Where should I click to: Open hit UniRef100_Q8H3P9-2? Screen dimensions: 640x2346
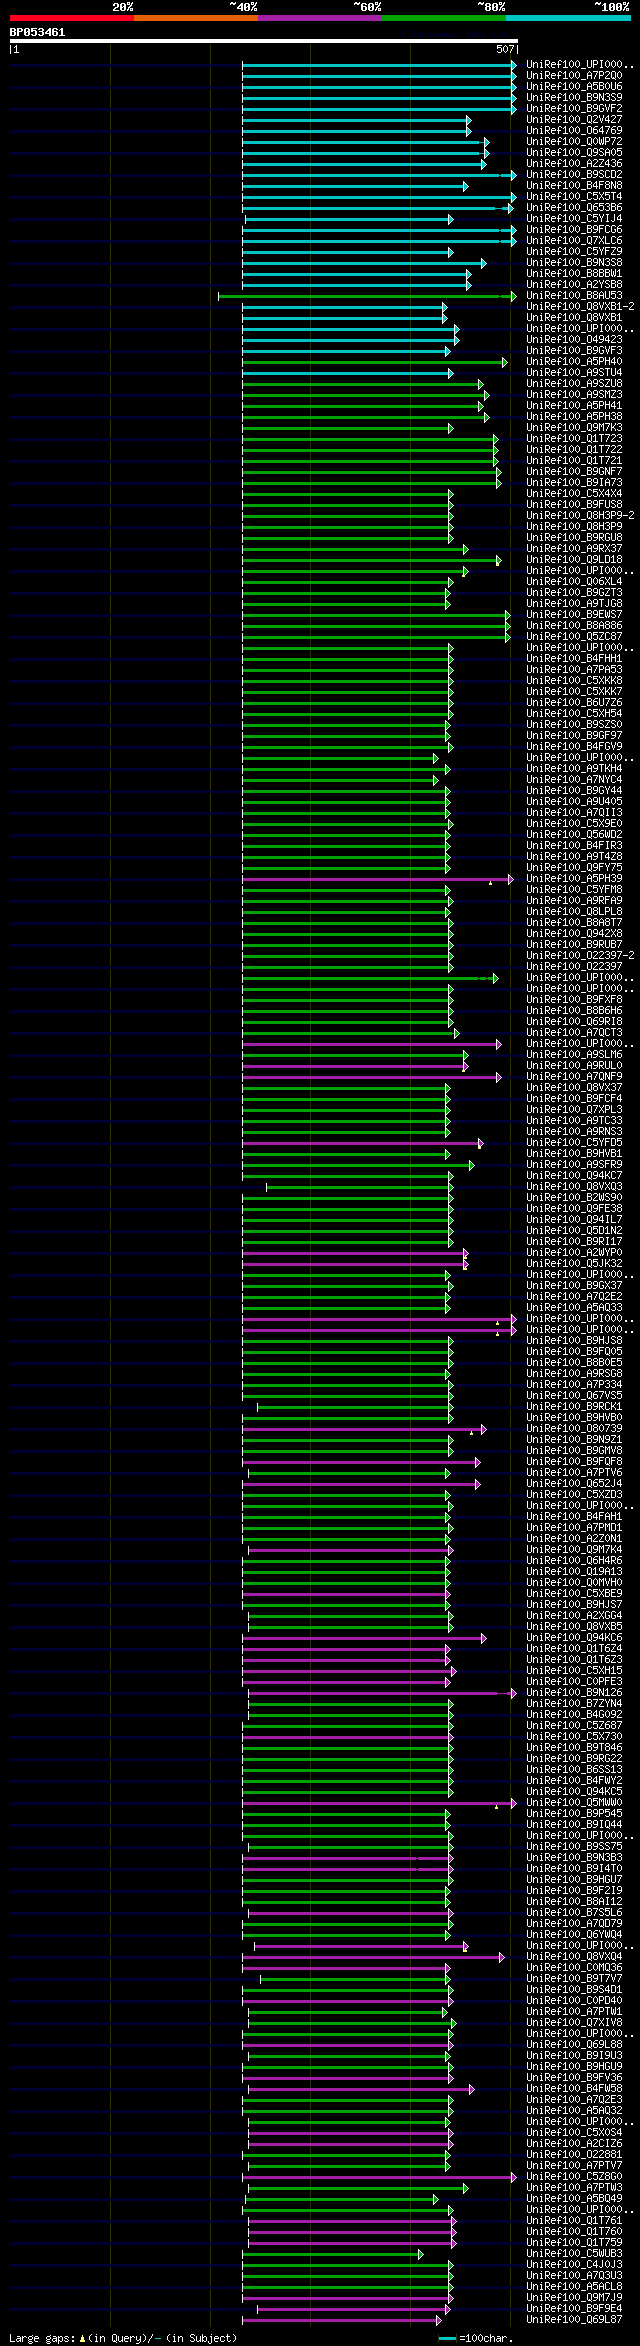coord(580,515)
